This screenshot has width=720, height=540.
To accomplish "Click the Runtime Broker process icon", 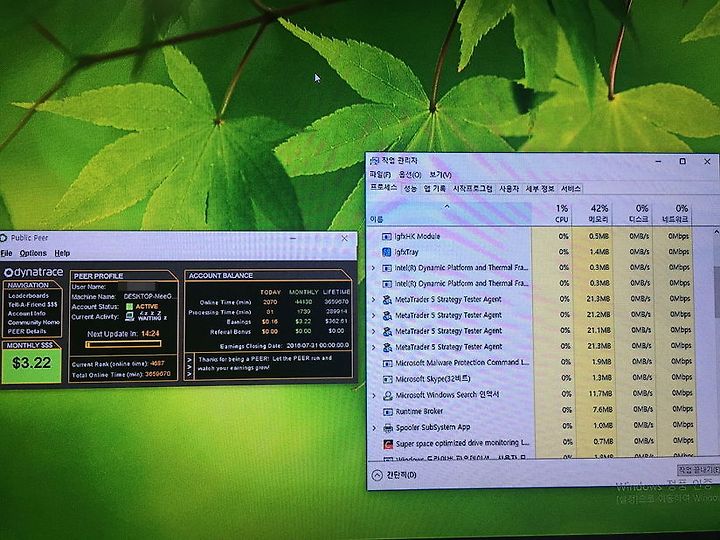I will pos(388,411).
